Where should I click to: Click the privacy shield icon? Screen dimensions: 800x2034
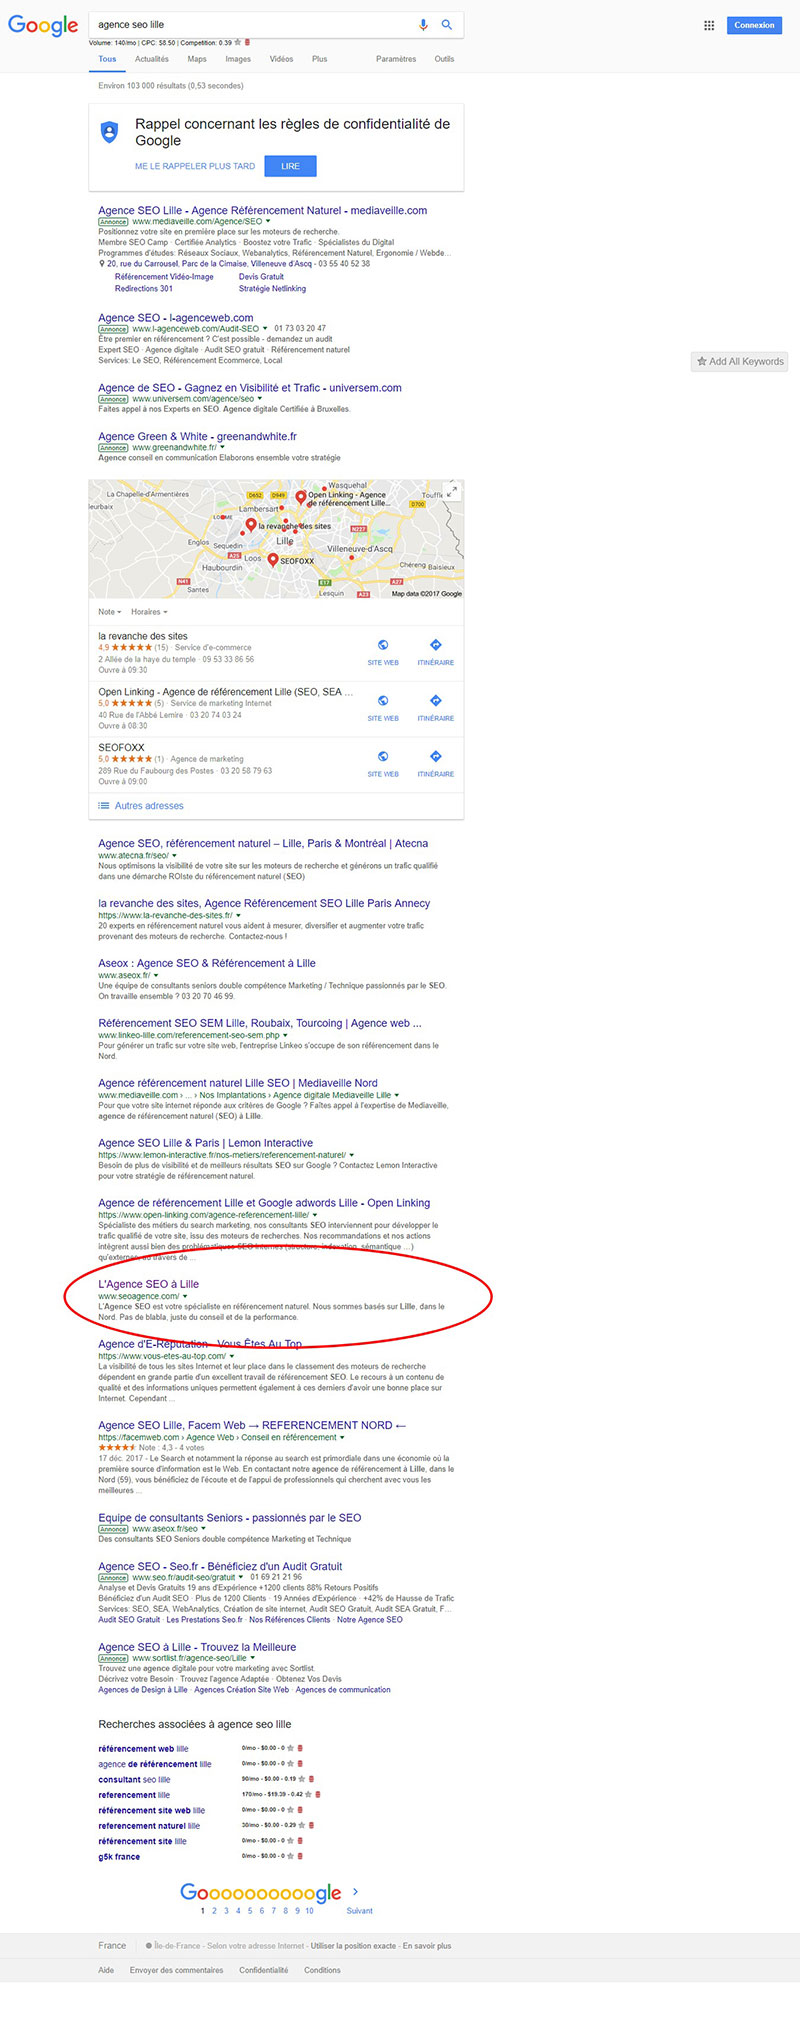coord(110,132)
